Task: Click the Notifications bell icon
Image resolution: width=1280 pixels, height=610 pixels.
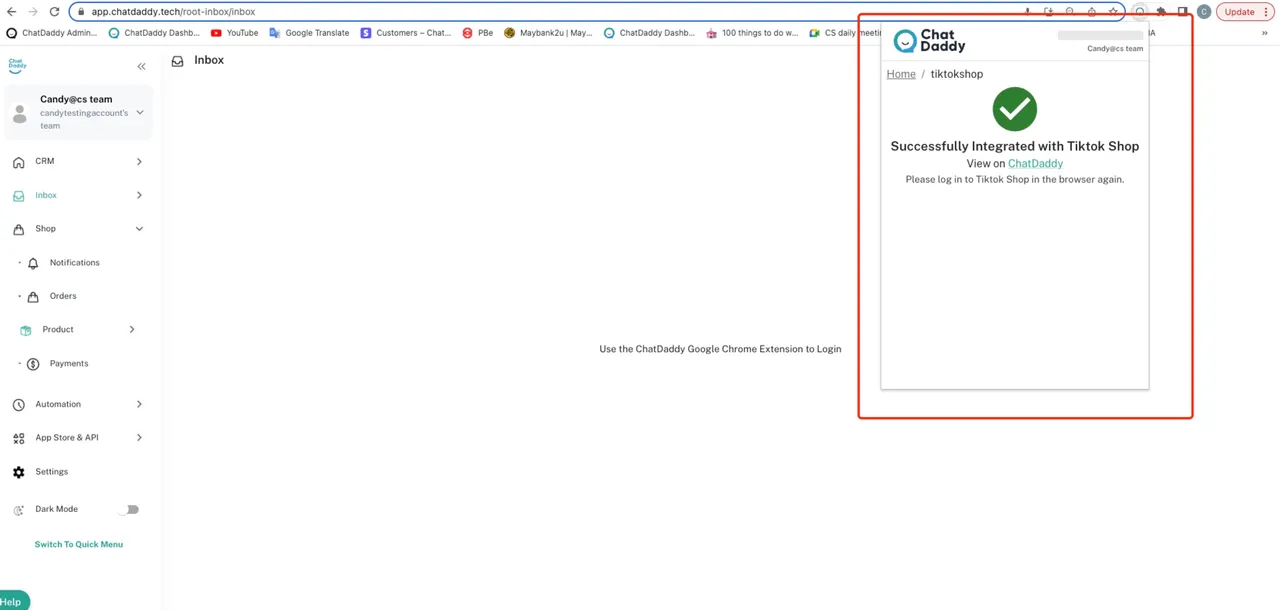Action: pyautogui.click(x=33, y=263)
